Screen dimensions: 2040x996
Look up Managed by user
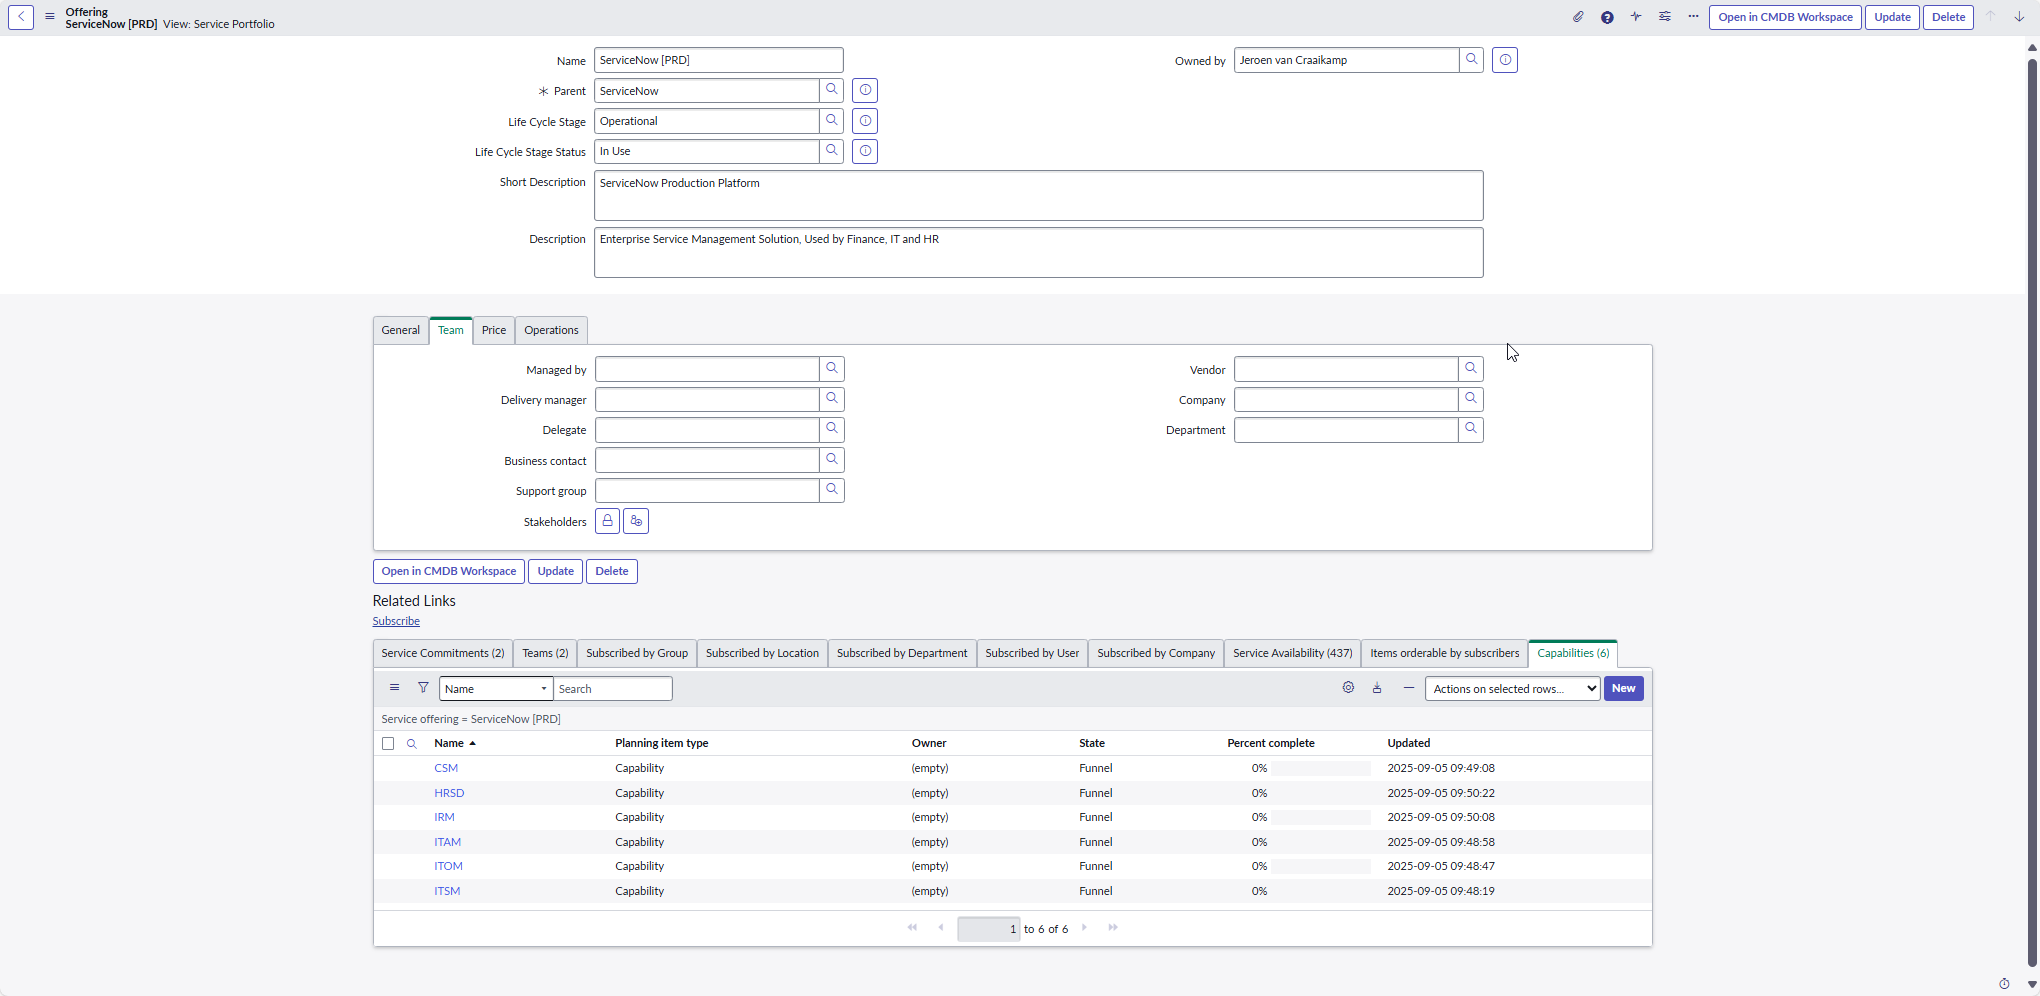click(832, 369)
